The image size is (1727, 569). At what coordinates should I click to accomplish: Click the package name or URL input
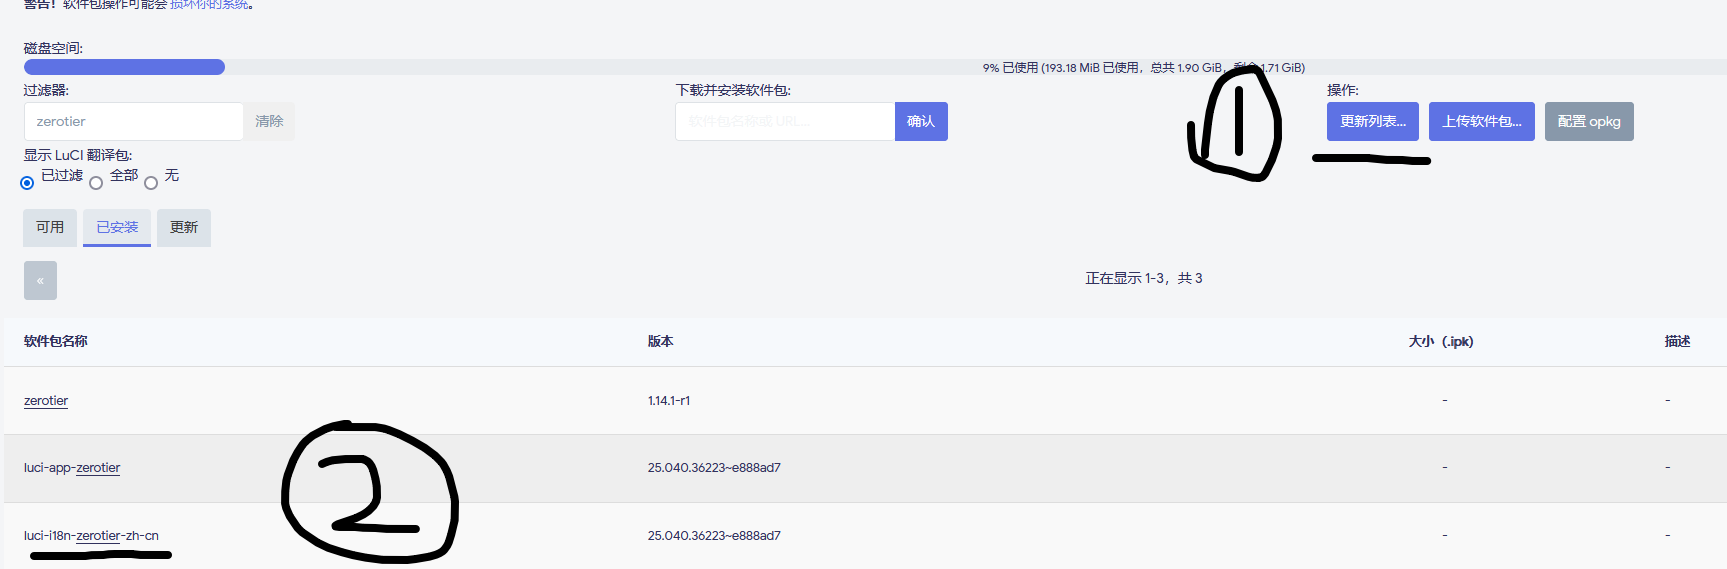[785, 121]
